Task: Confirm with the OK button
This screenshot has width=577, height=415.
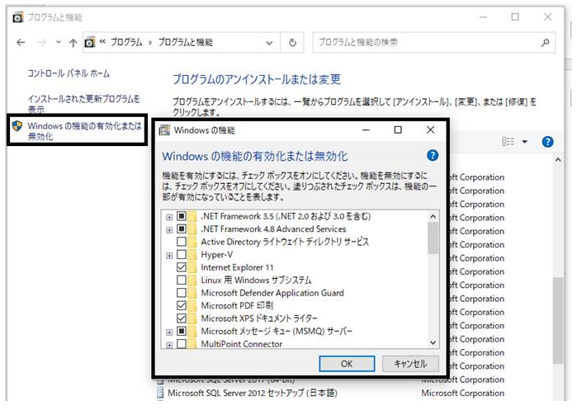Action: click(x=347, y=364)
